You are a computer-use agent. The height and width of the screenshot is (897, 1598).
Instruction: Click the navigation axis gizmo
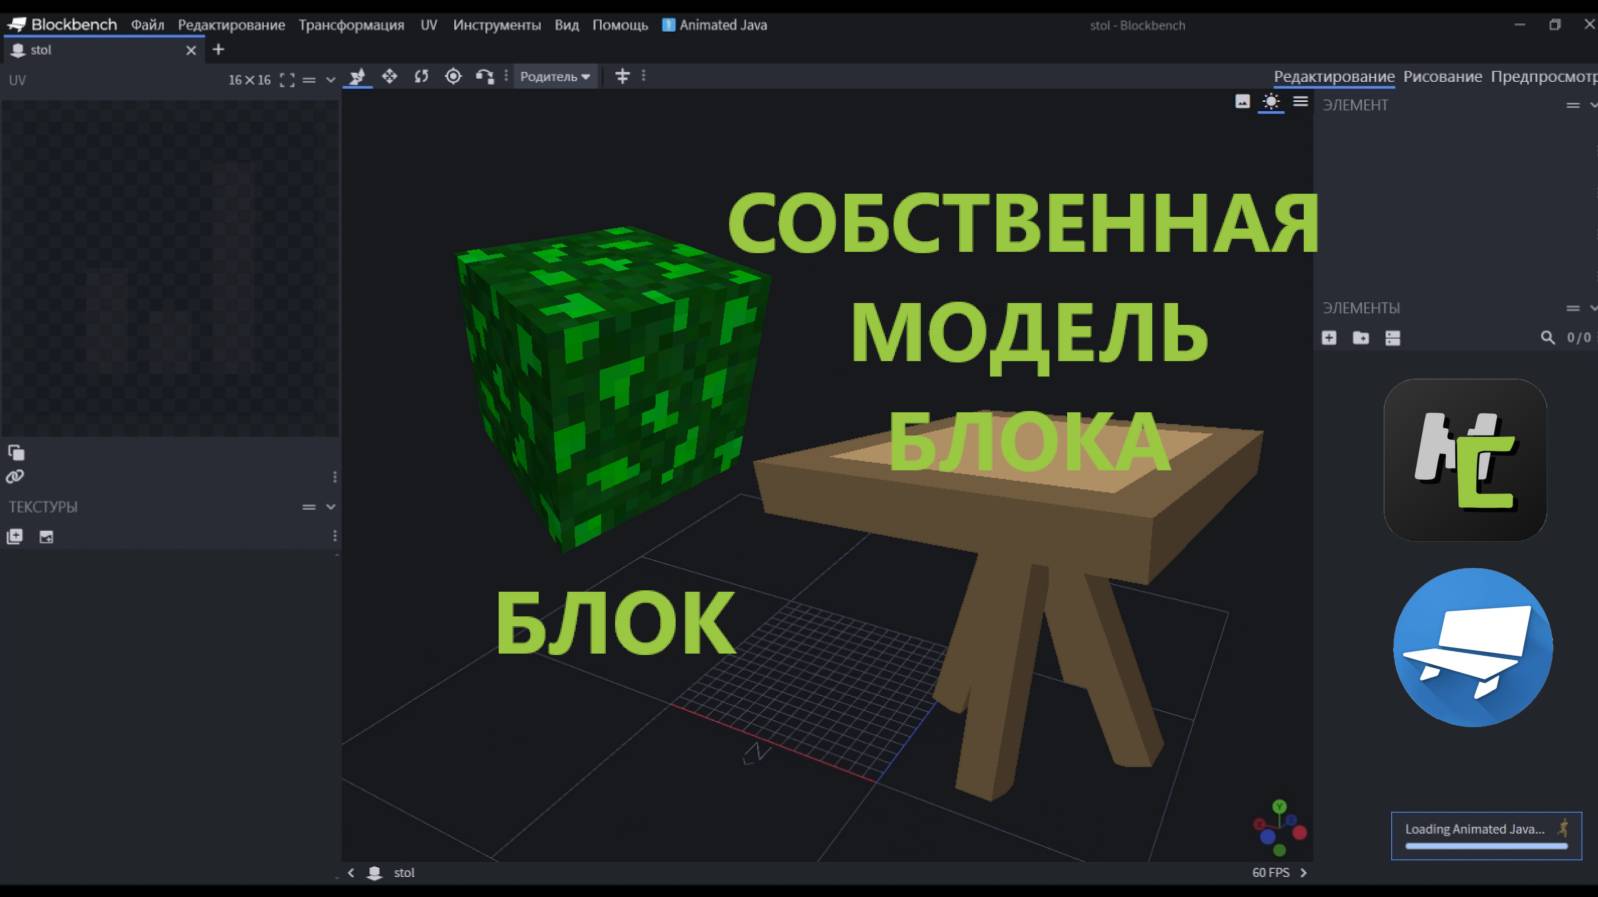(x=1279, y=828)
